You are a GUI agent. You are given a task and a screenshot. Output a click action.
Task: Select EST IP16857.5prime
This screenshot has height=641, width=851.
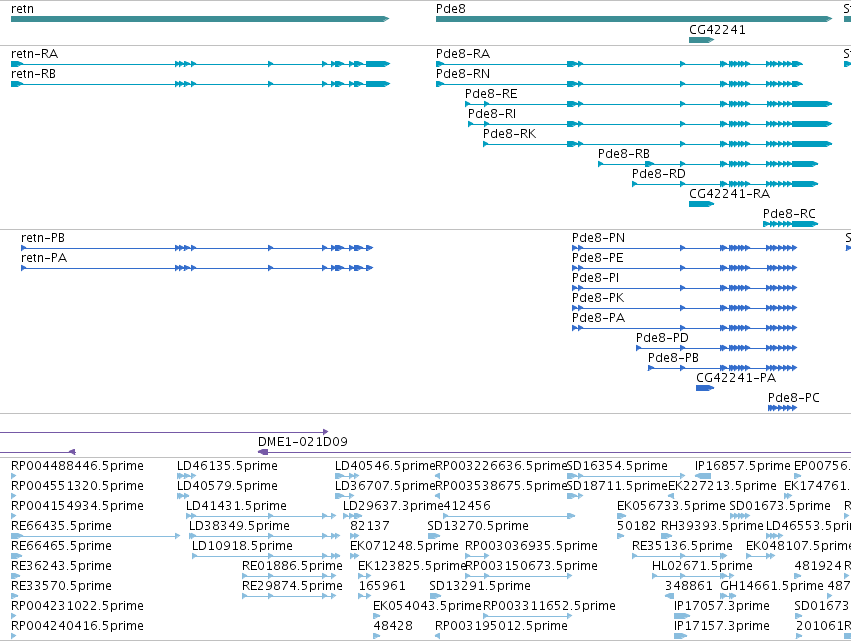coord(743,466)
